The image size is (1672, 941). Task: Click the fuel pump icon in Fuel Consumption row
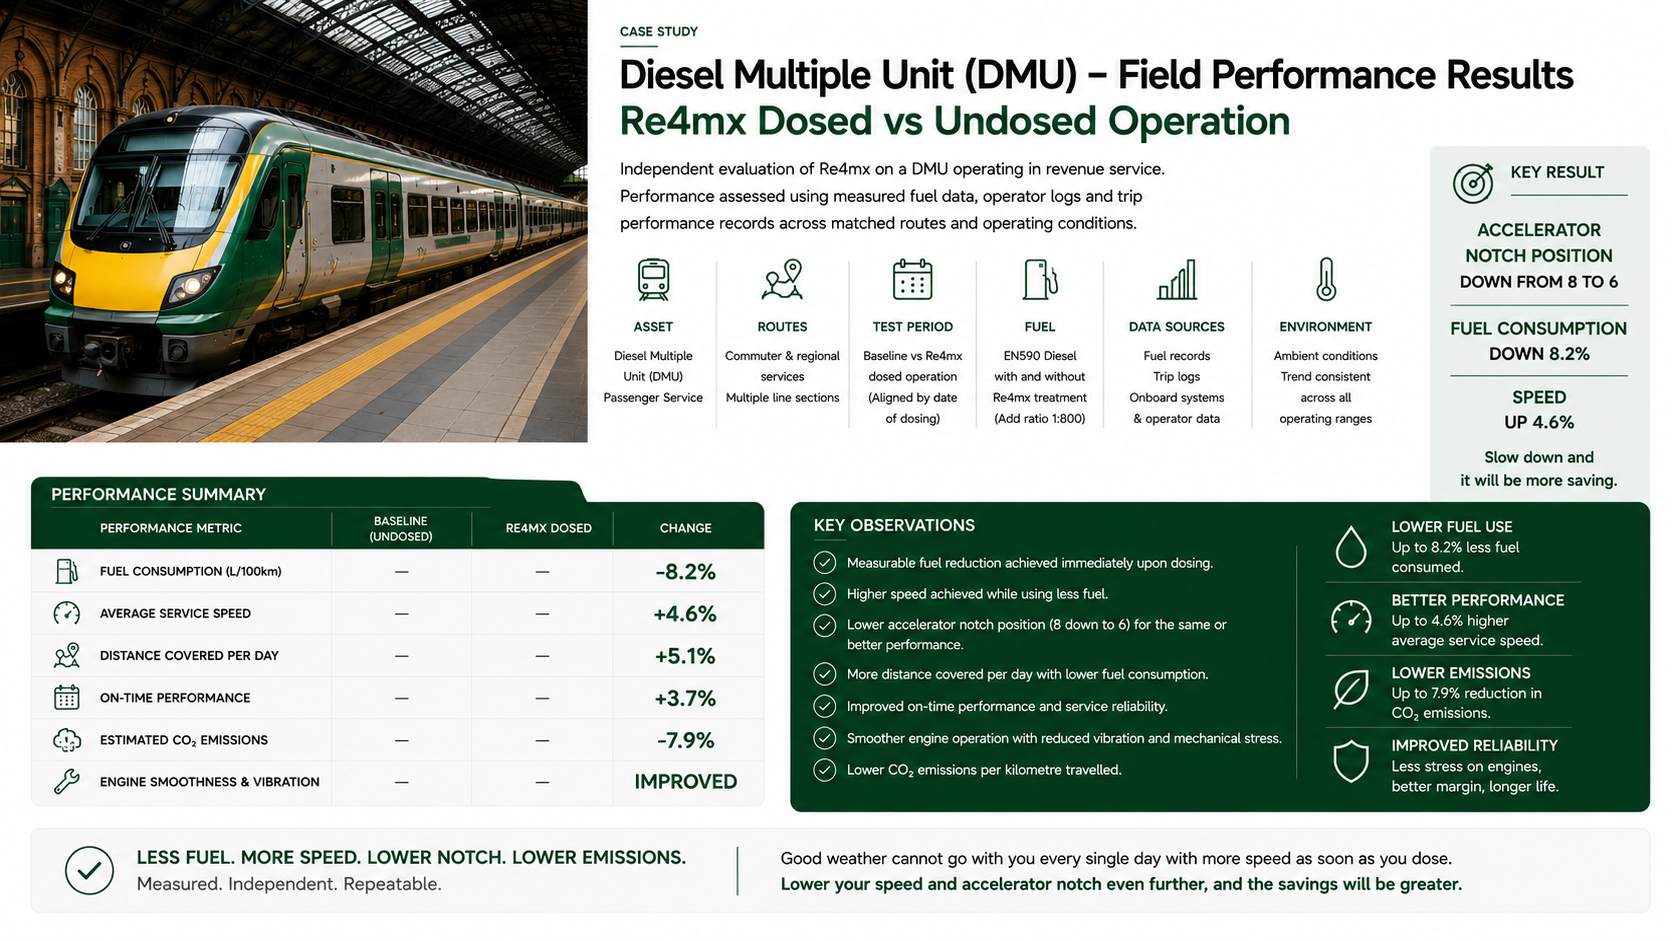[x=67, y=571]
